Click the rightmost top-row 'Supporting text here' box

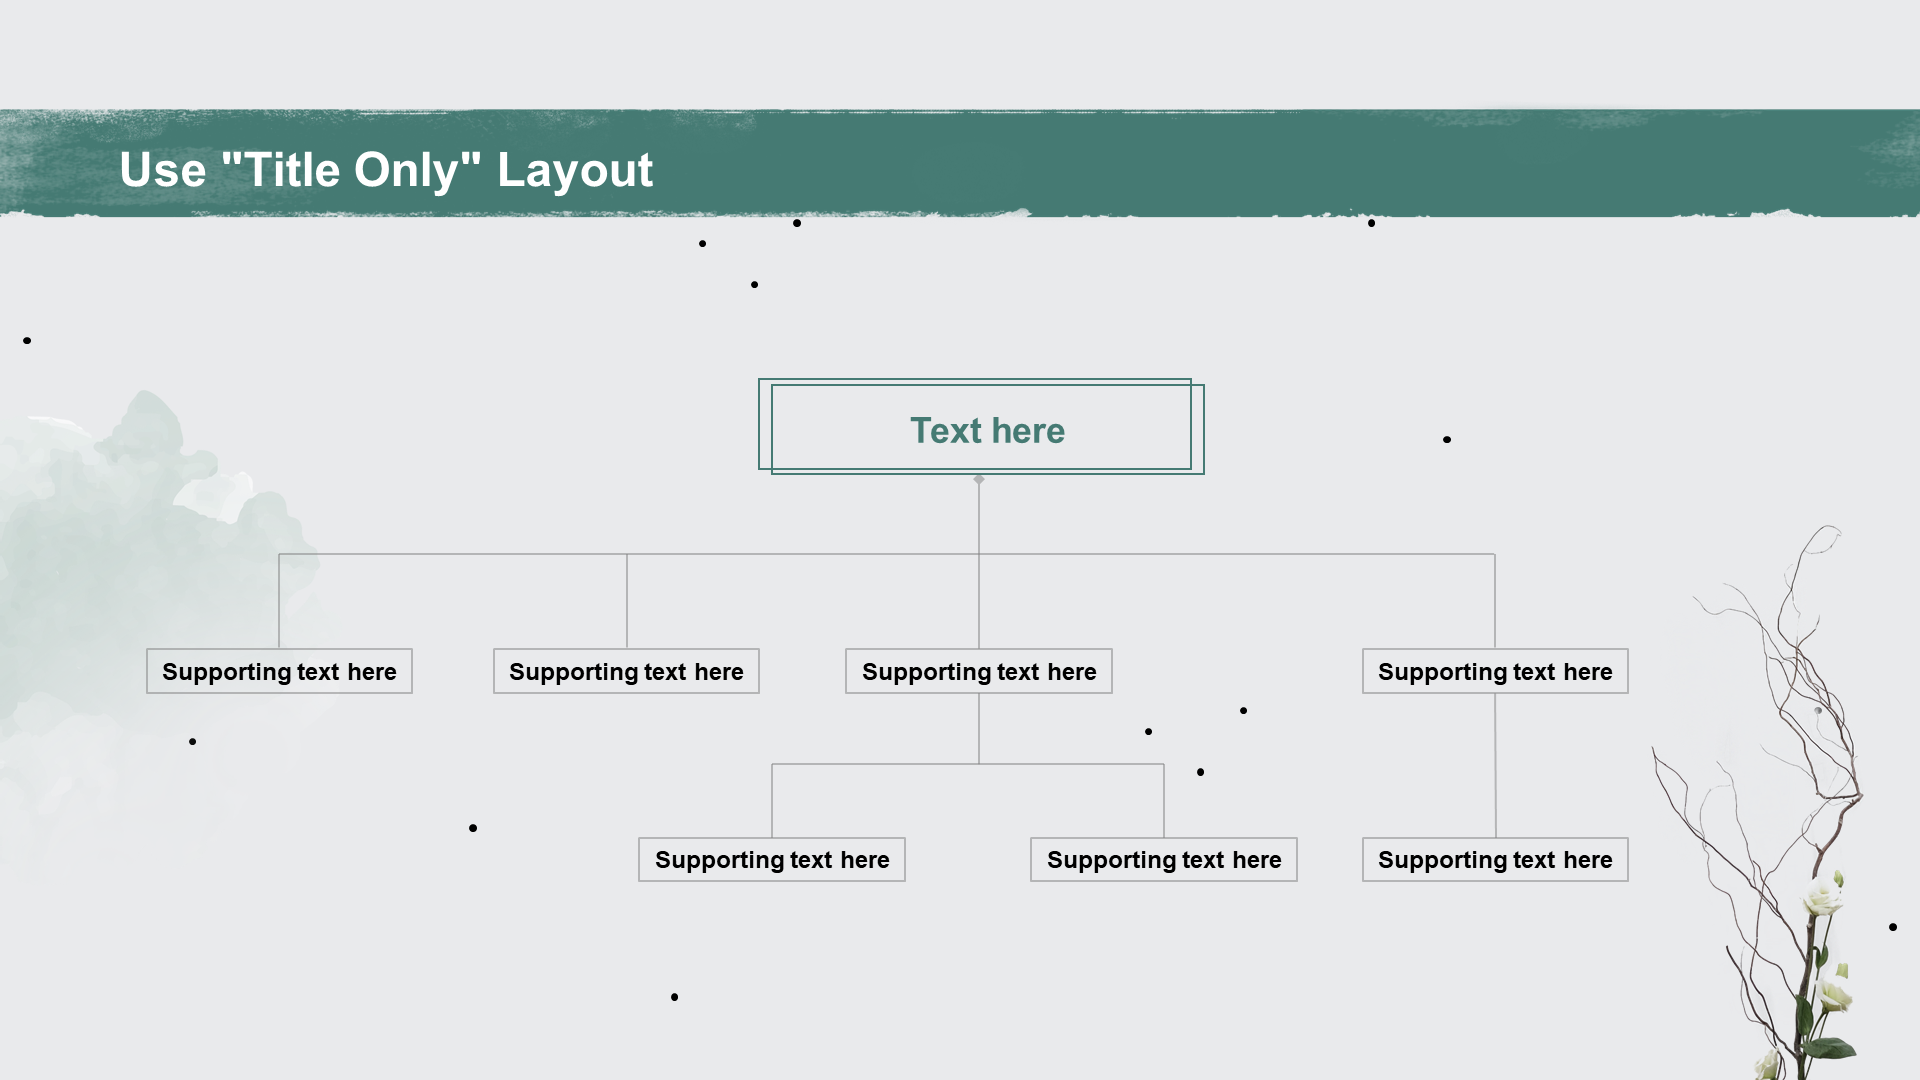1495,672
